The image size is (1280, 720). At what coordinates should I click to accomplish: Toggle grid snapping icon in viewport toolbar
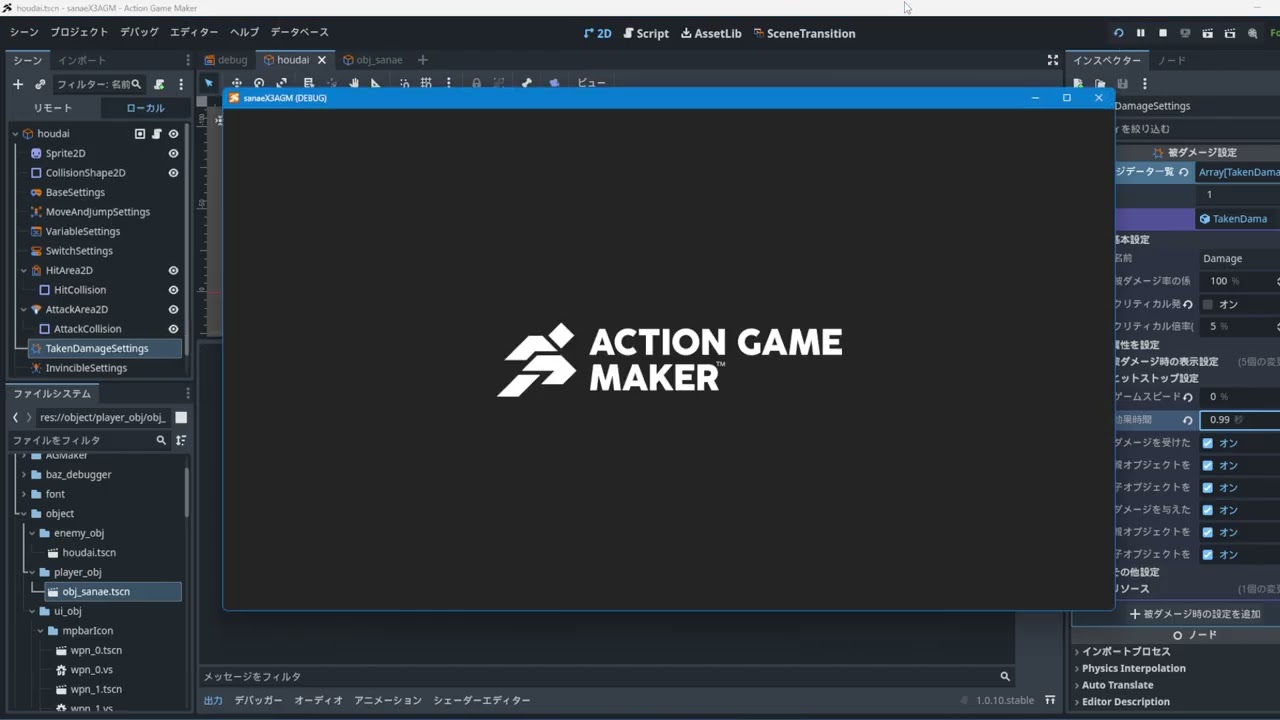tap(426, 83)
